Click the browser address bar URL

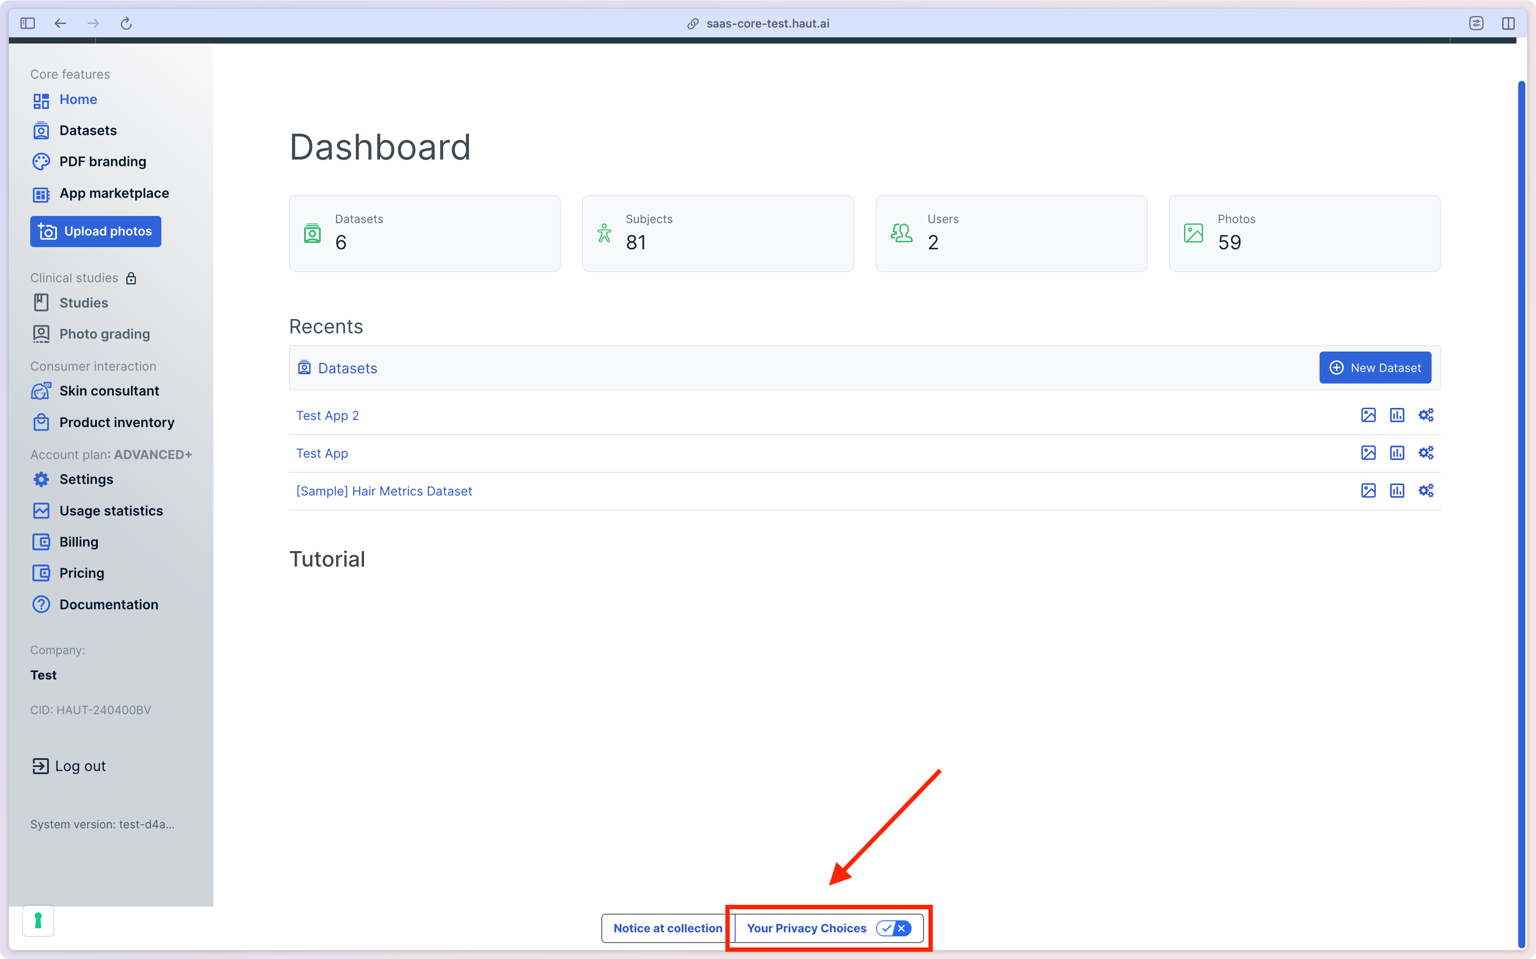click(767, 23)
